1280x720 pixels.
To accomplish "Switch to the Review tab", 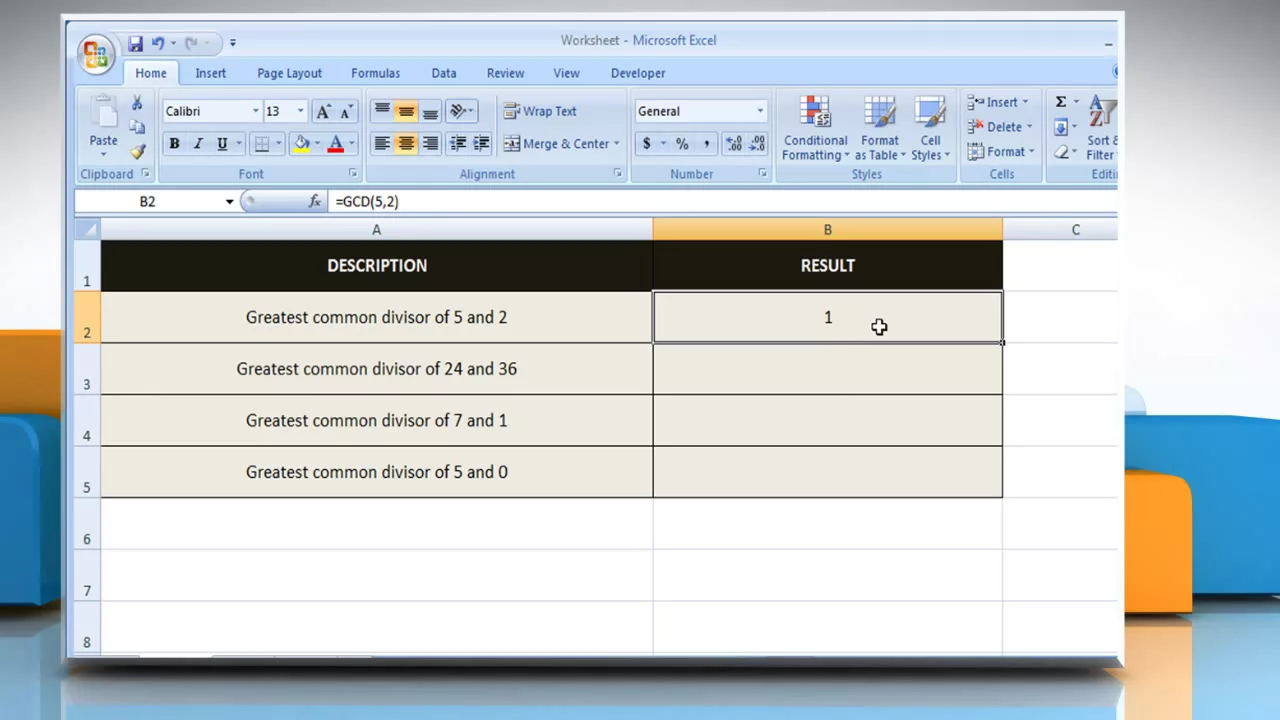I will click(x=505, y=73).
